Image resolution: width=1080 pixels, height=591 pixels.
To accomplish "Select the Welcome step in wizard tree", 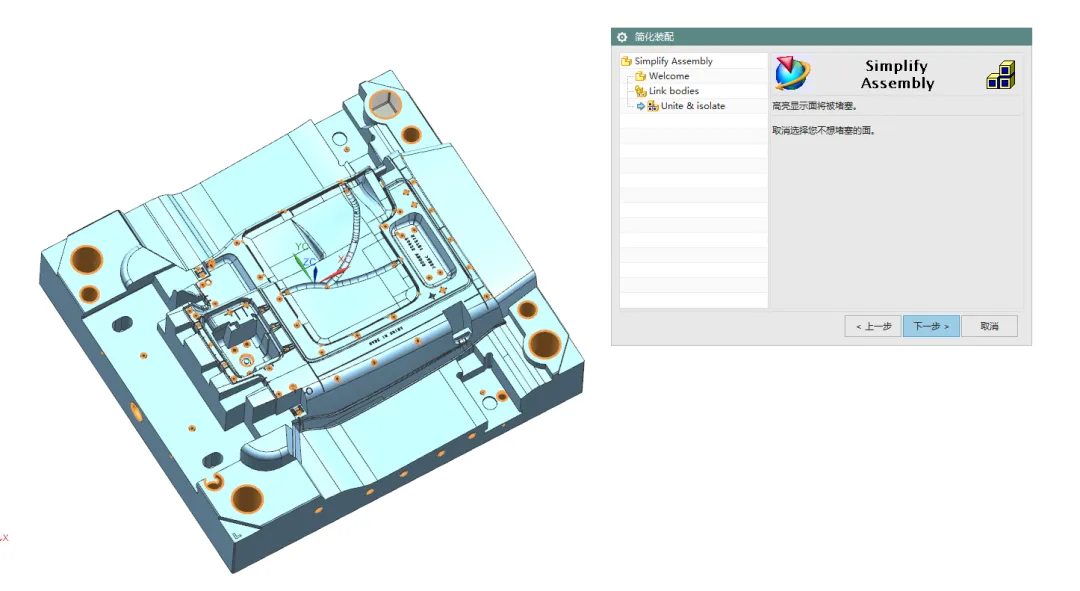I will pyautogui.click(x=669, y=76).
